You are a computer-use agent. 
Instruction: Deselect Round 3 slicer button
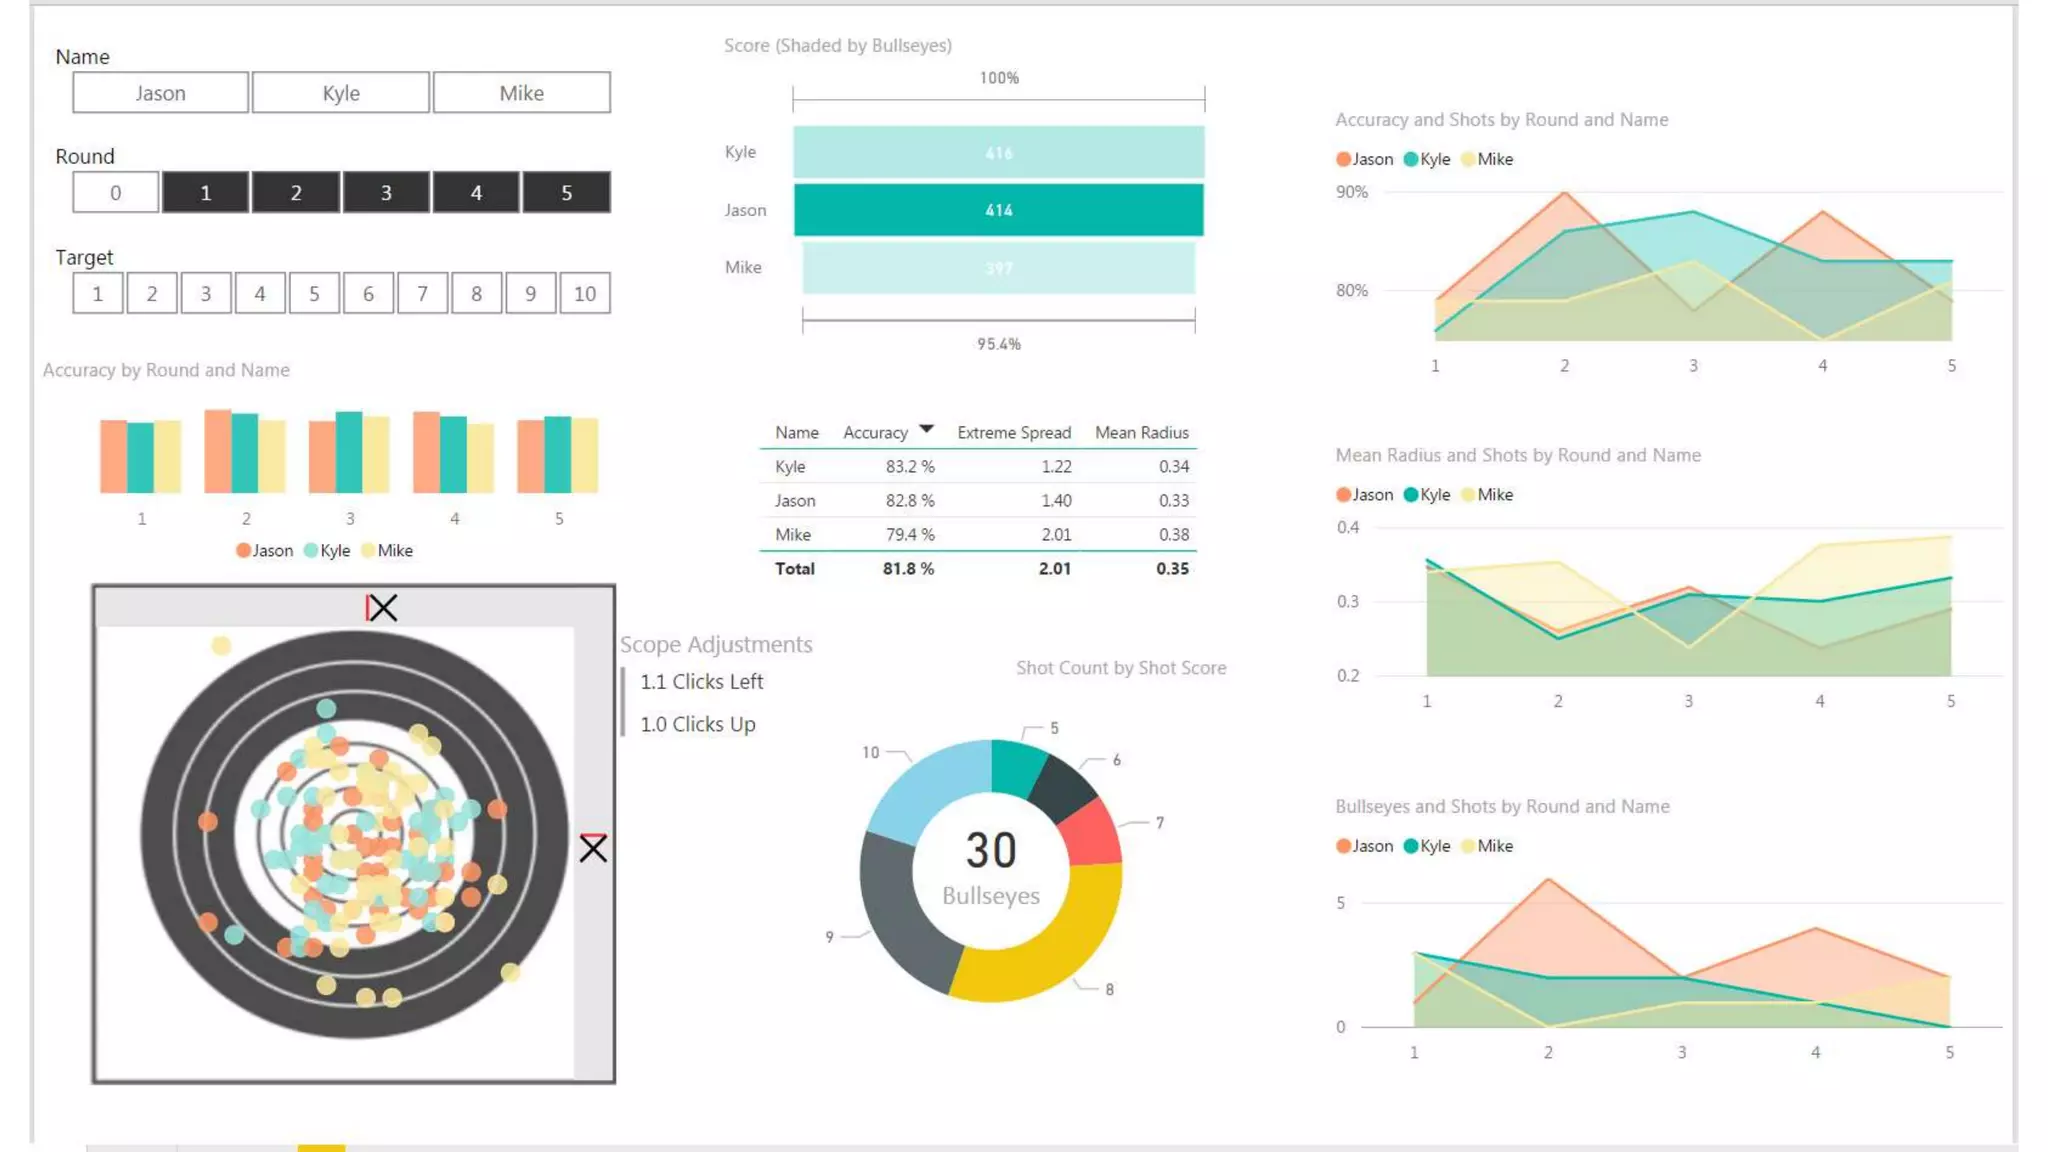click(x=386, y=193)
